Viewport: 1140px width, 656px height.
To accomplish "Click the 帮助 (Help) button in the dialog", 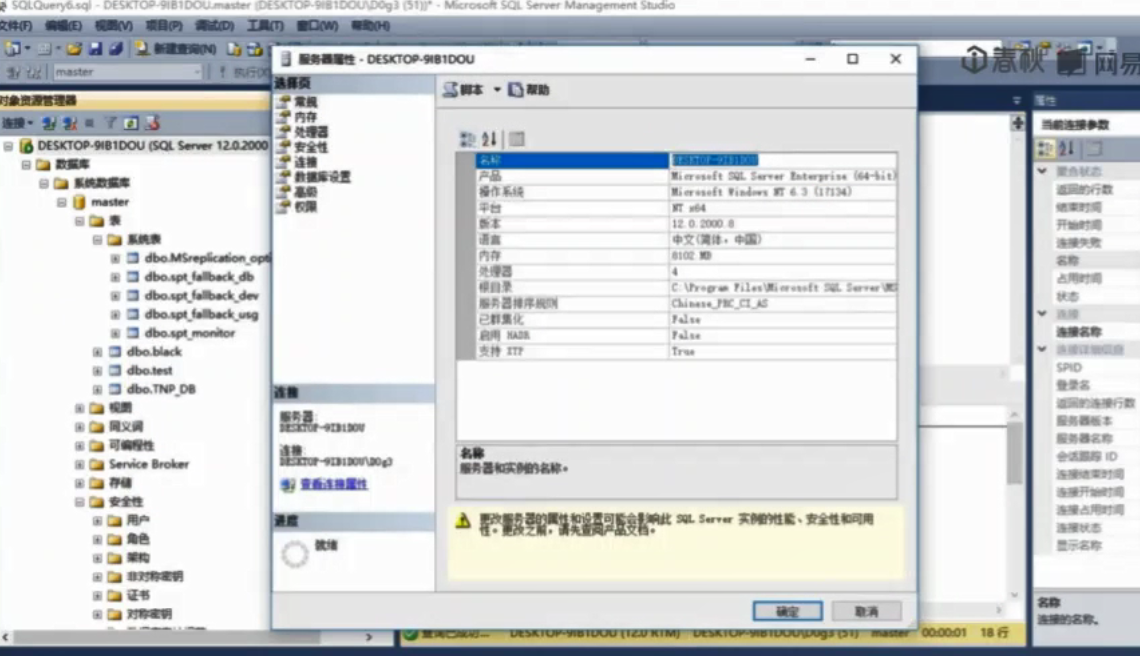I will tap(529, 89).
